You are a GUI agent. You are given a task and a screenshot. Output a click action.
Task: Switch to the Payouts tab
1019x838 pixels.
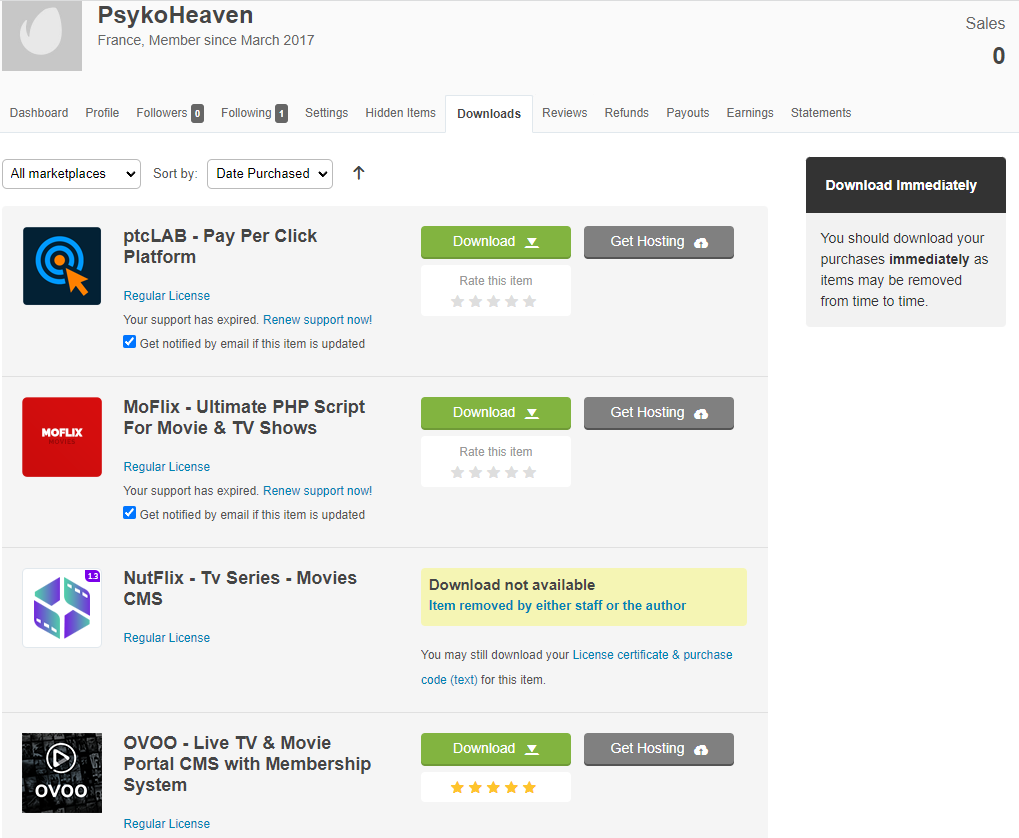[x=688, y=112]
